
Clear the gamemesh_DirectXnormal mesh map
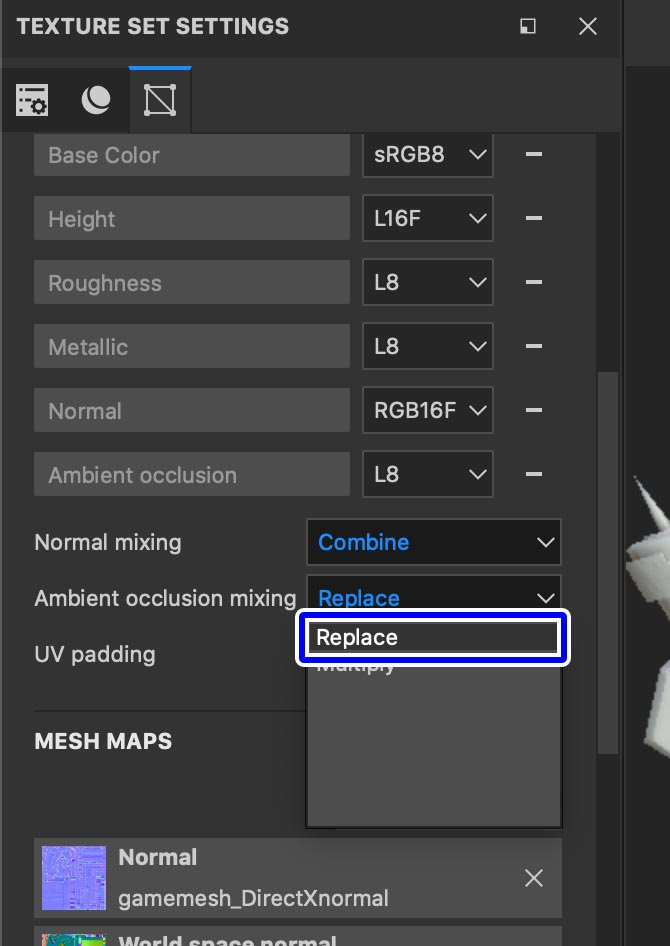point(533,877)
